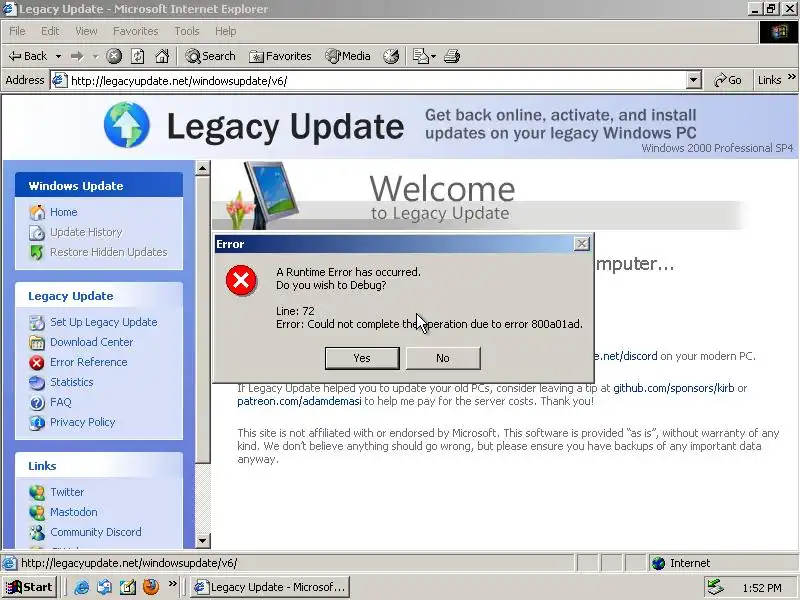Open the github.com/sponsors/kirb link
This screenshot has height=600, width=800.
[673, 388]
